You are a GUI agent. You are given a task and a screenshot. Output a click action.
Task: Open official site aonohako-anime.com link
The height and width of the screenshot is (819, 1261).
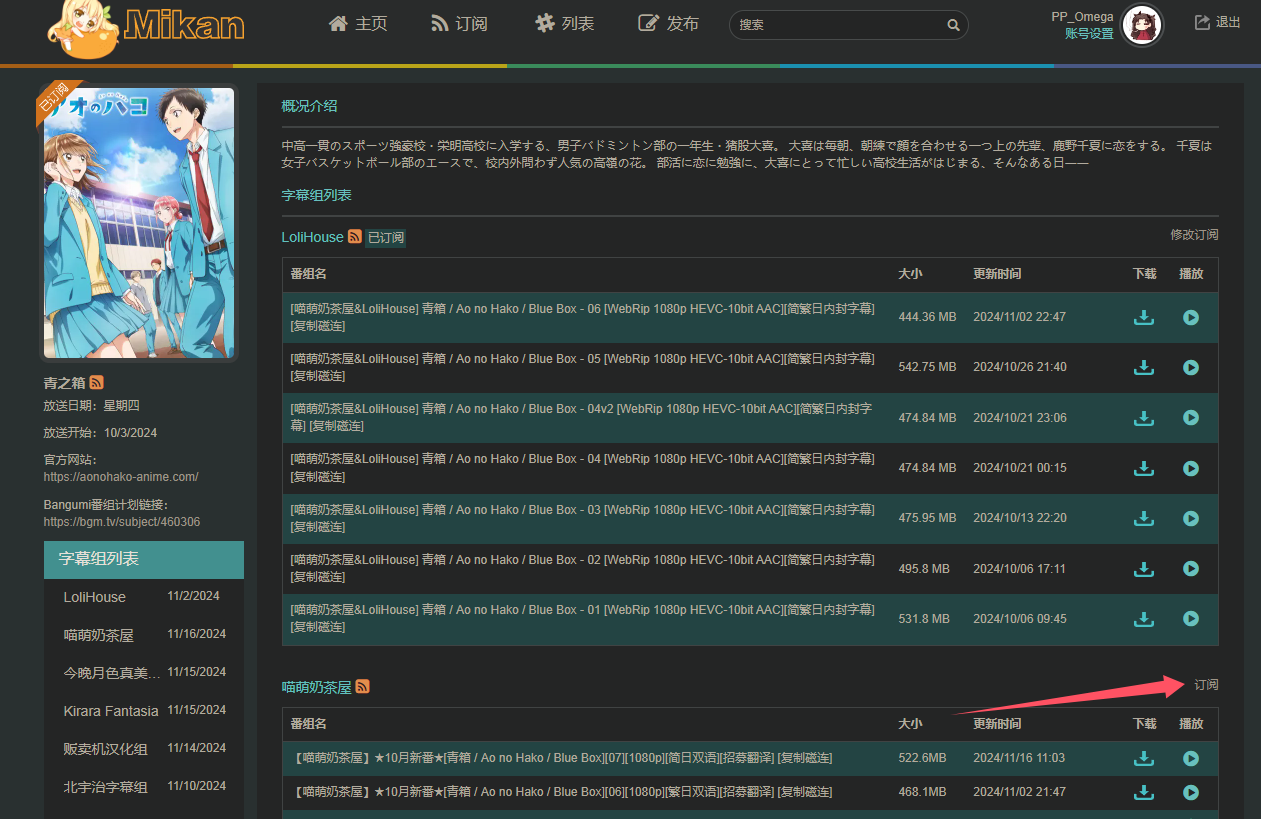pos(121,477)
